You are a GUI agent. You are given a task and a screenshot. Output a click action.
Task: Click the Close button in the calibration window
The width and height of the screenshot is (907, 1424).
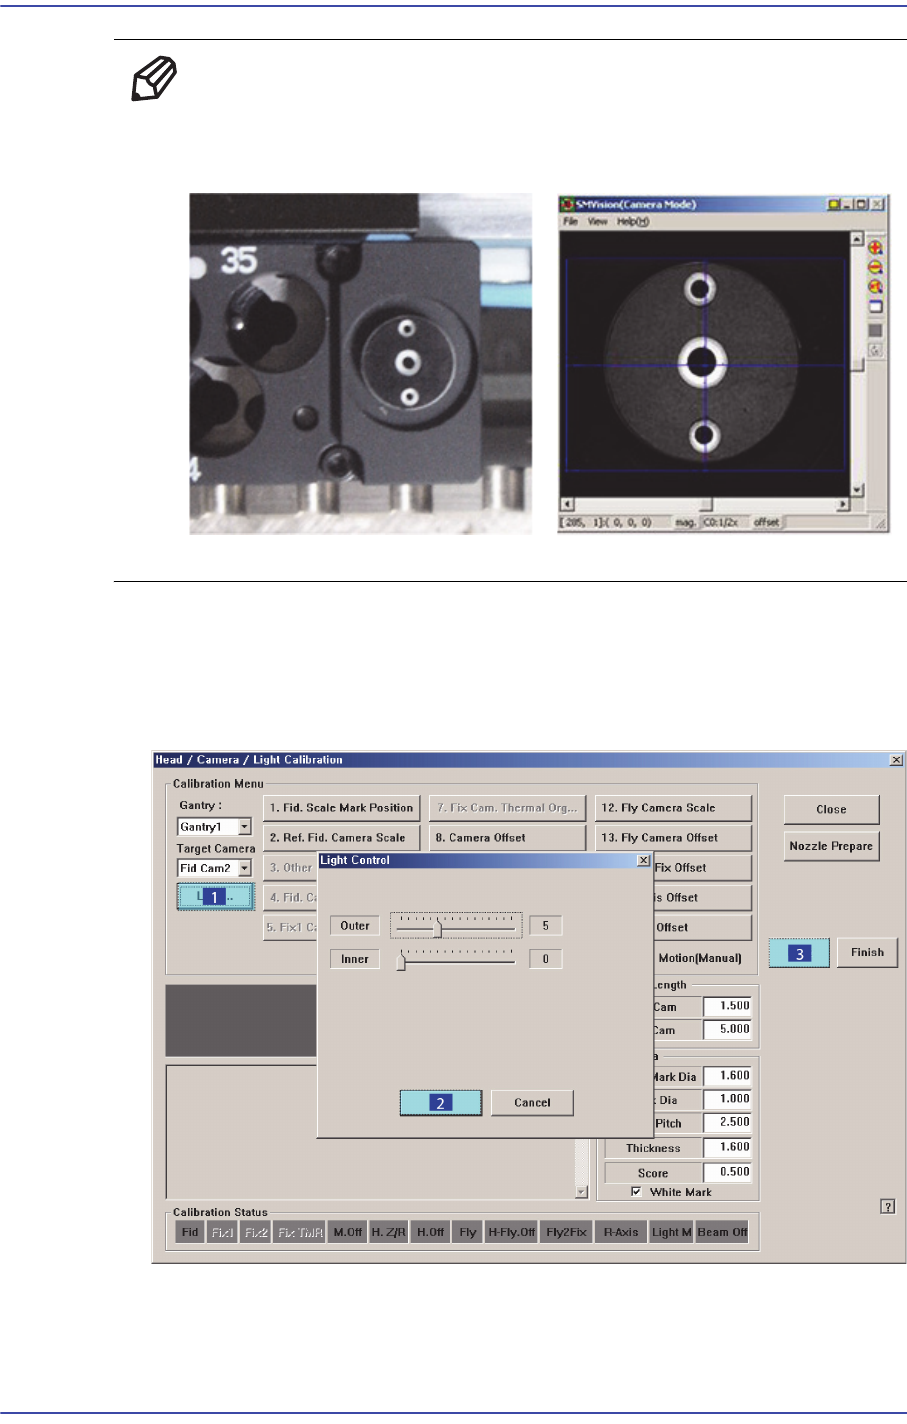click(x=831, y=809)
